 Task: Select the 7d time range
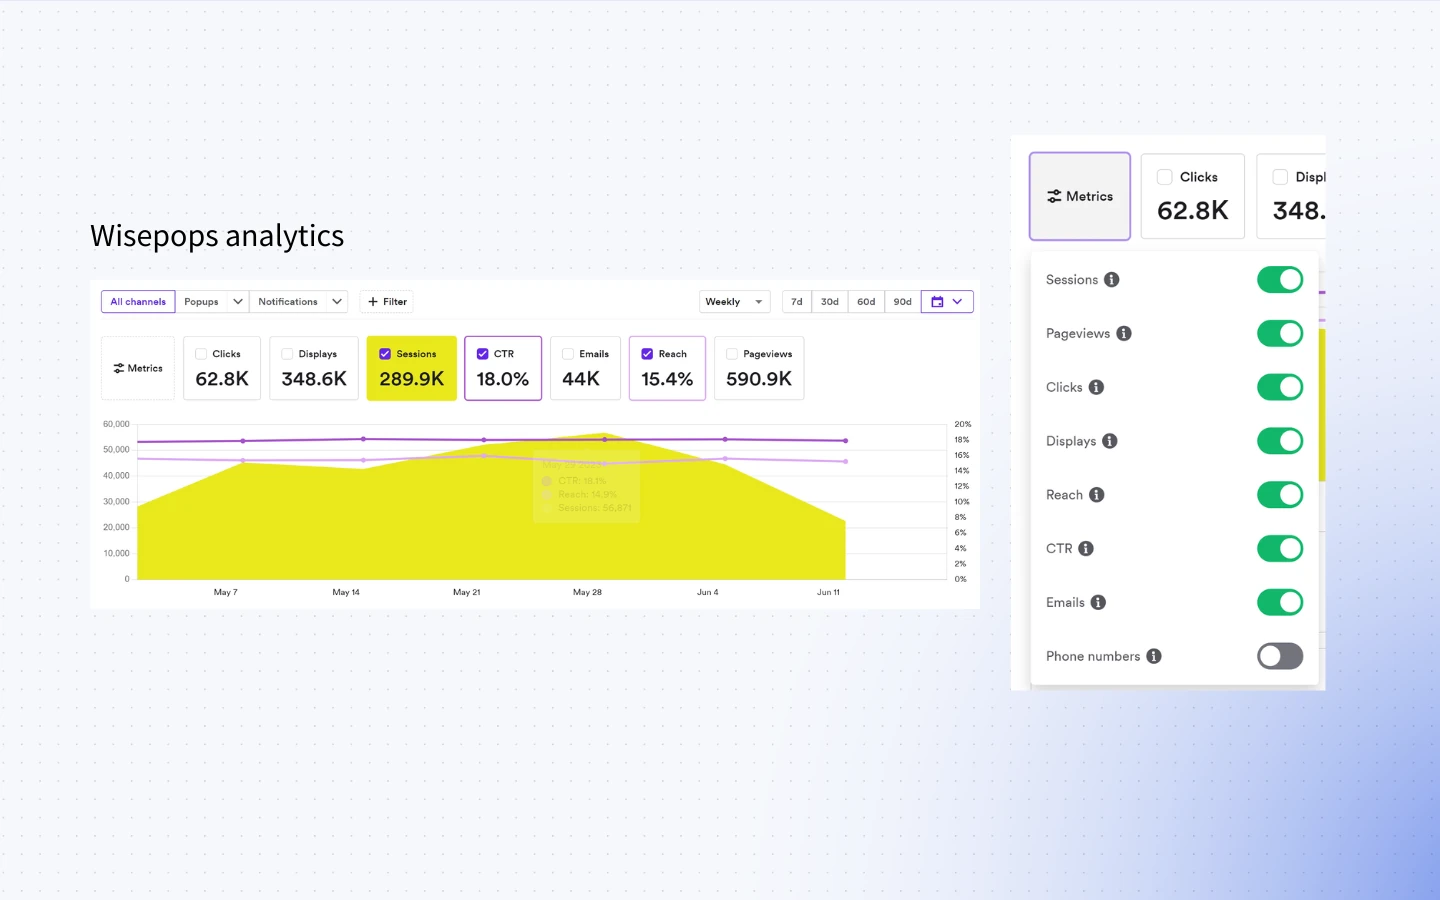tap(797, 302)
